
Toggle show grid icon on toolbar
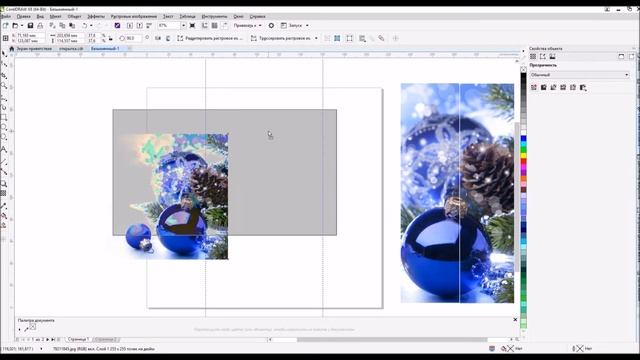coord(214,25)
